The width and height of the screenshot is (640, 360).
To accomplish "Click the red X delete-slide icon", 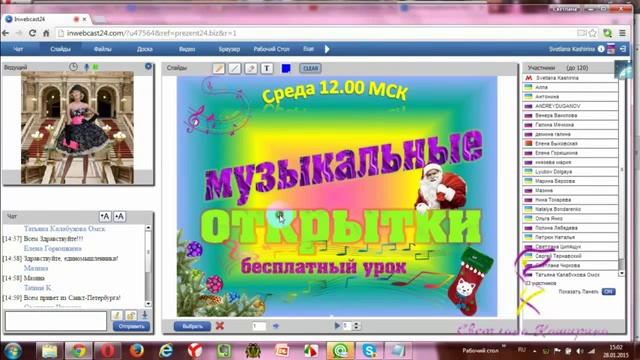I will tap(220, 326).
